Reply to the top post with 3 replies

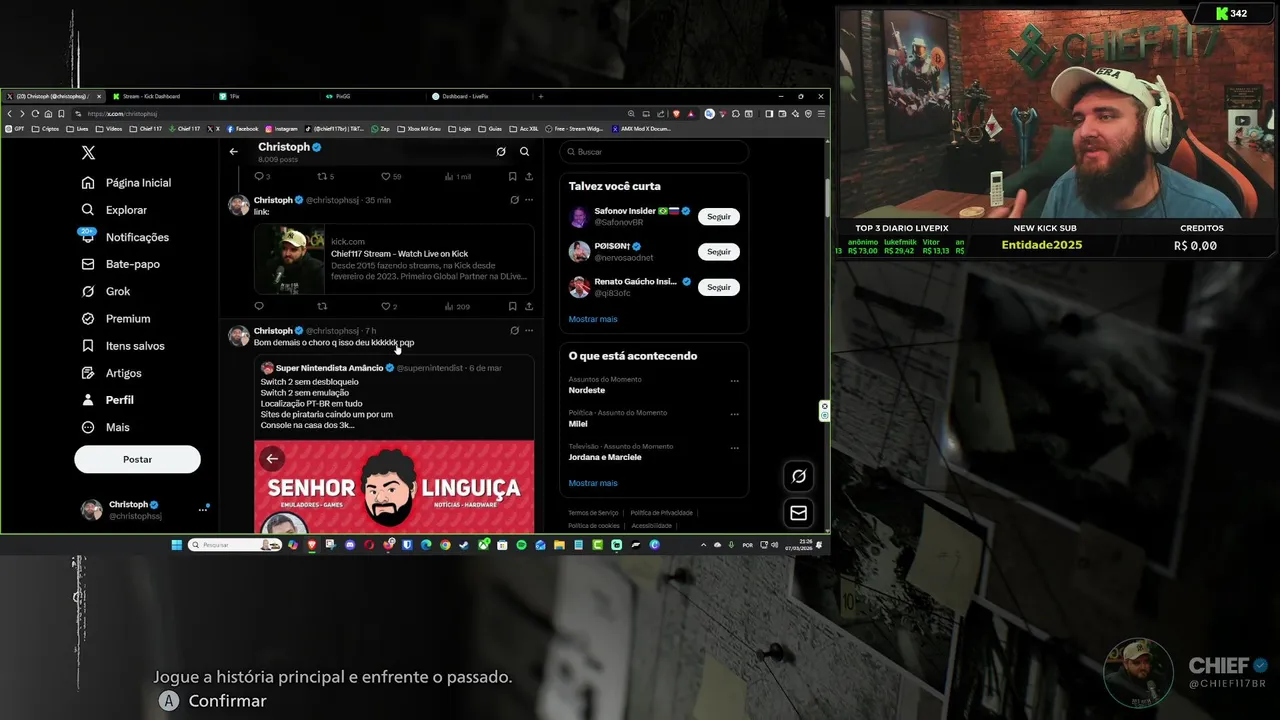262,176
